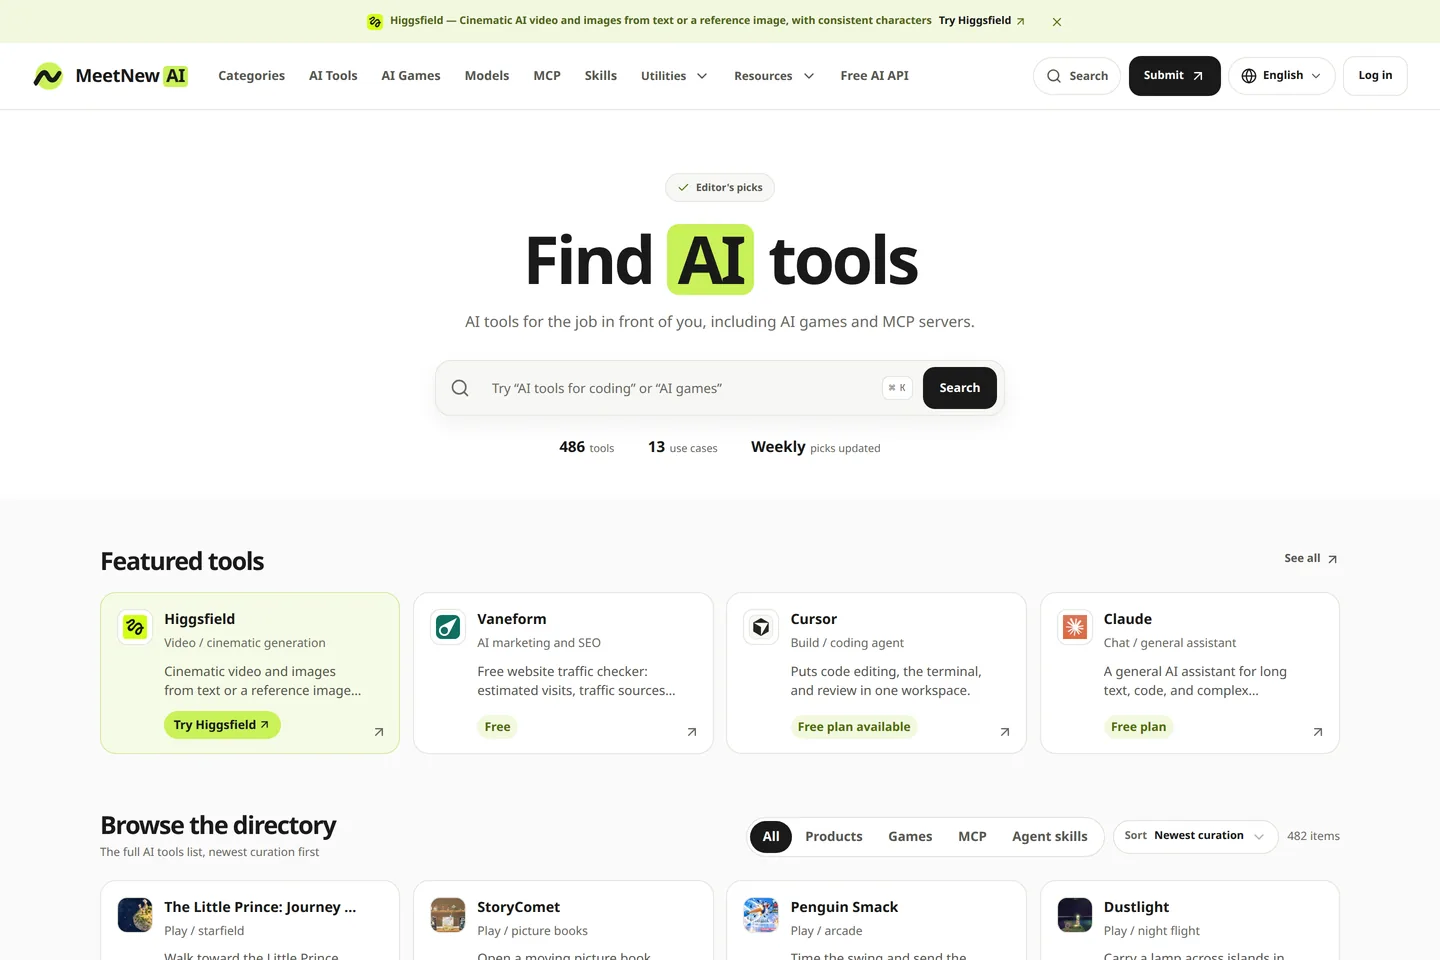1440x960 pixels.
Task: Click the arrow icon next to See all
Action: 1332,559
